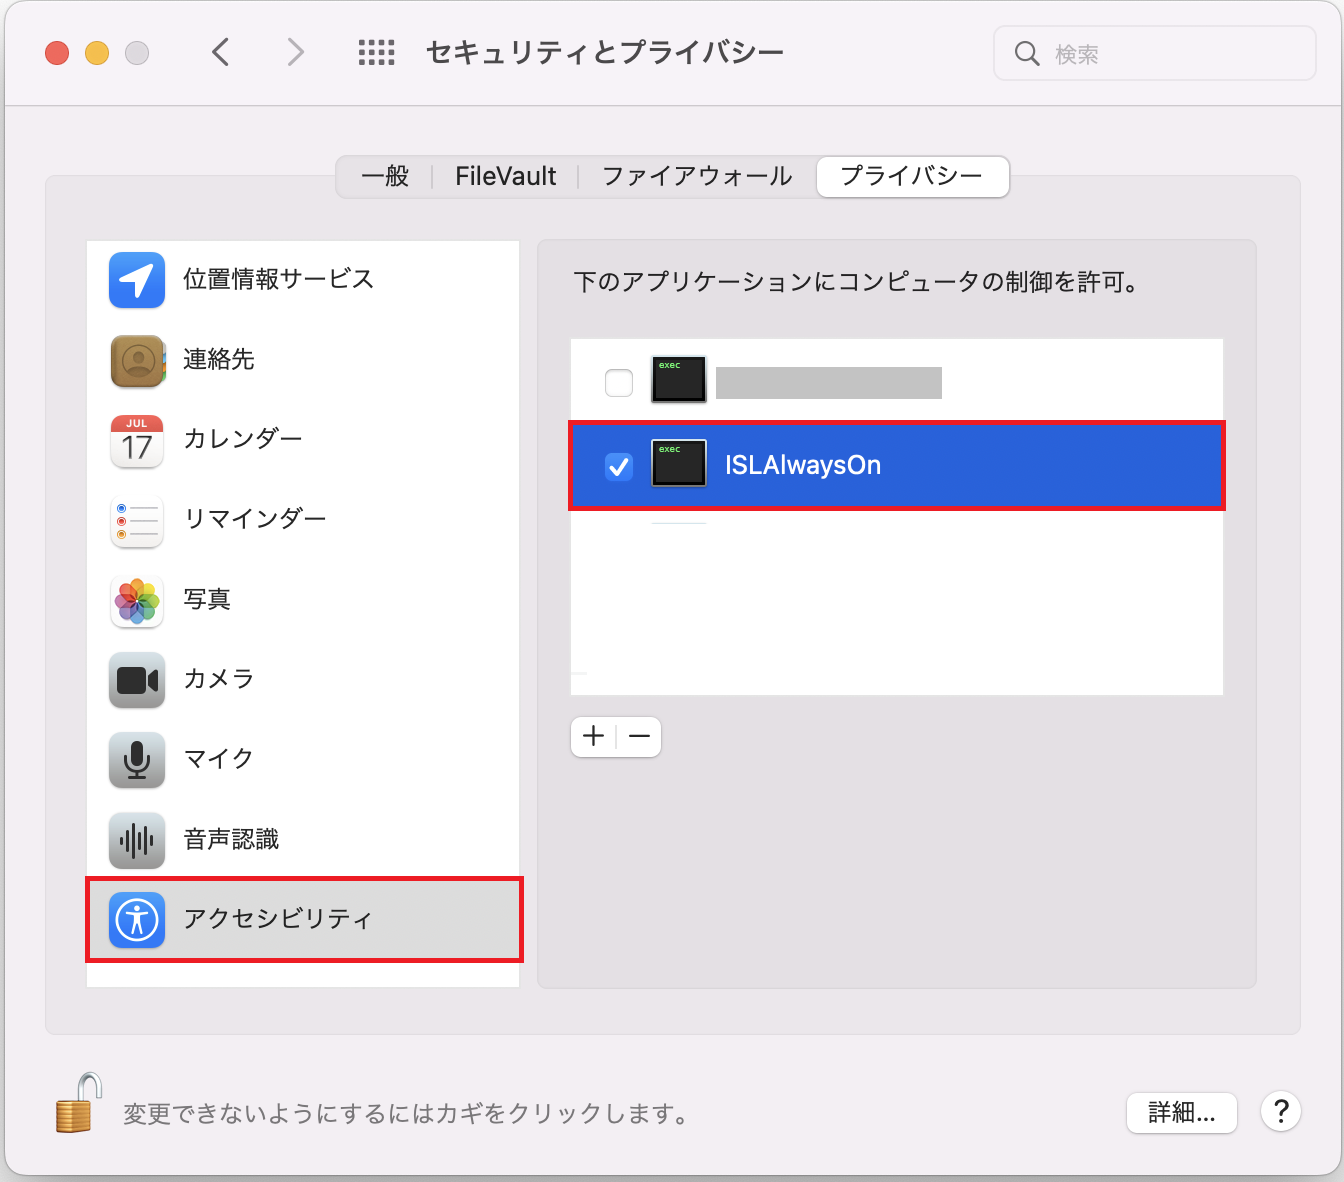
Task: Select 音声認識 in the privacy list
Action: [303, 840]
